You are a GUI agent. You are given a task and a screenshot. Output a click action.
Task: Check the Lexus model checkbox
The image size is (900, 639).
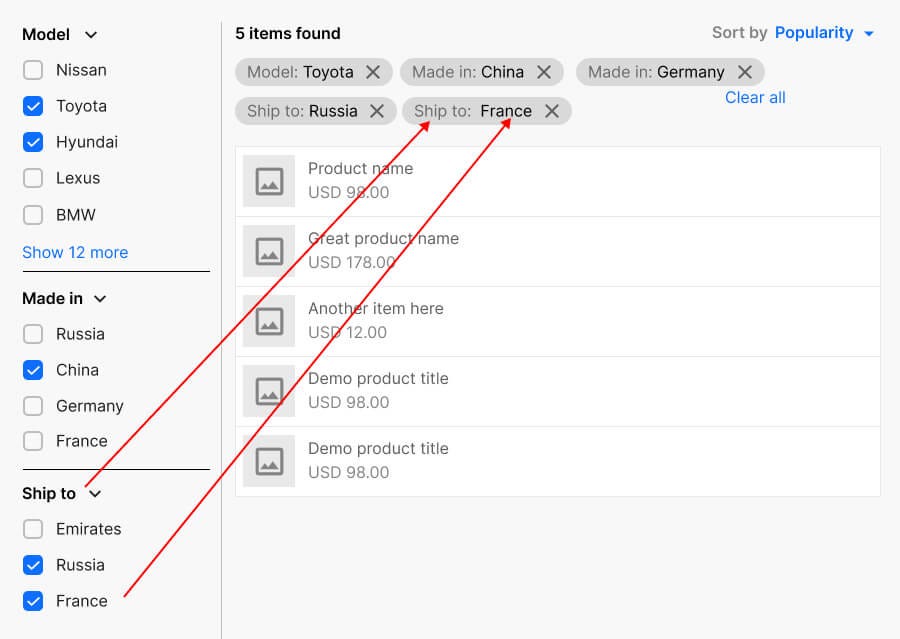point(33,178)
